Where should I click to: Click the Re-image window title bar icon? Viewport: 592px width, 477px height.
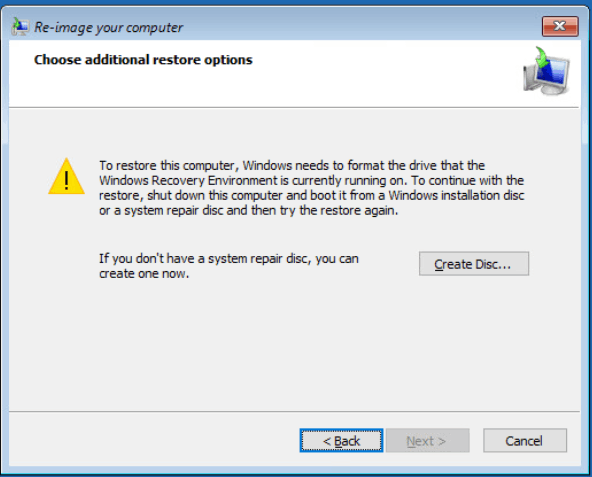click(20, 26)
